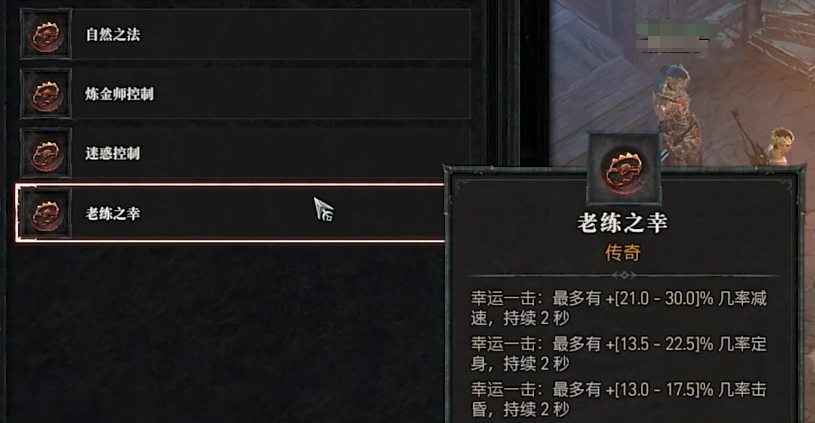Click the 自然之法 aspect icon
Image resolution: width=815 pixels, height=423 pixels.
(x=46, y=34)
